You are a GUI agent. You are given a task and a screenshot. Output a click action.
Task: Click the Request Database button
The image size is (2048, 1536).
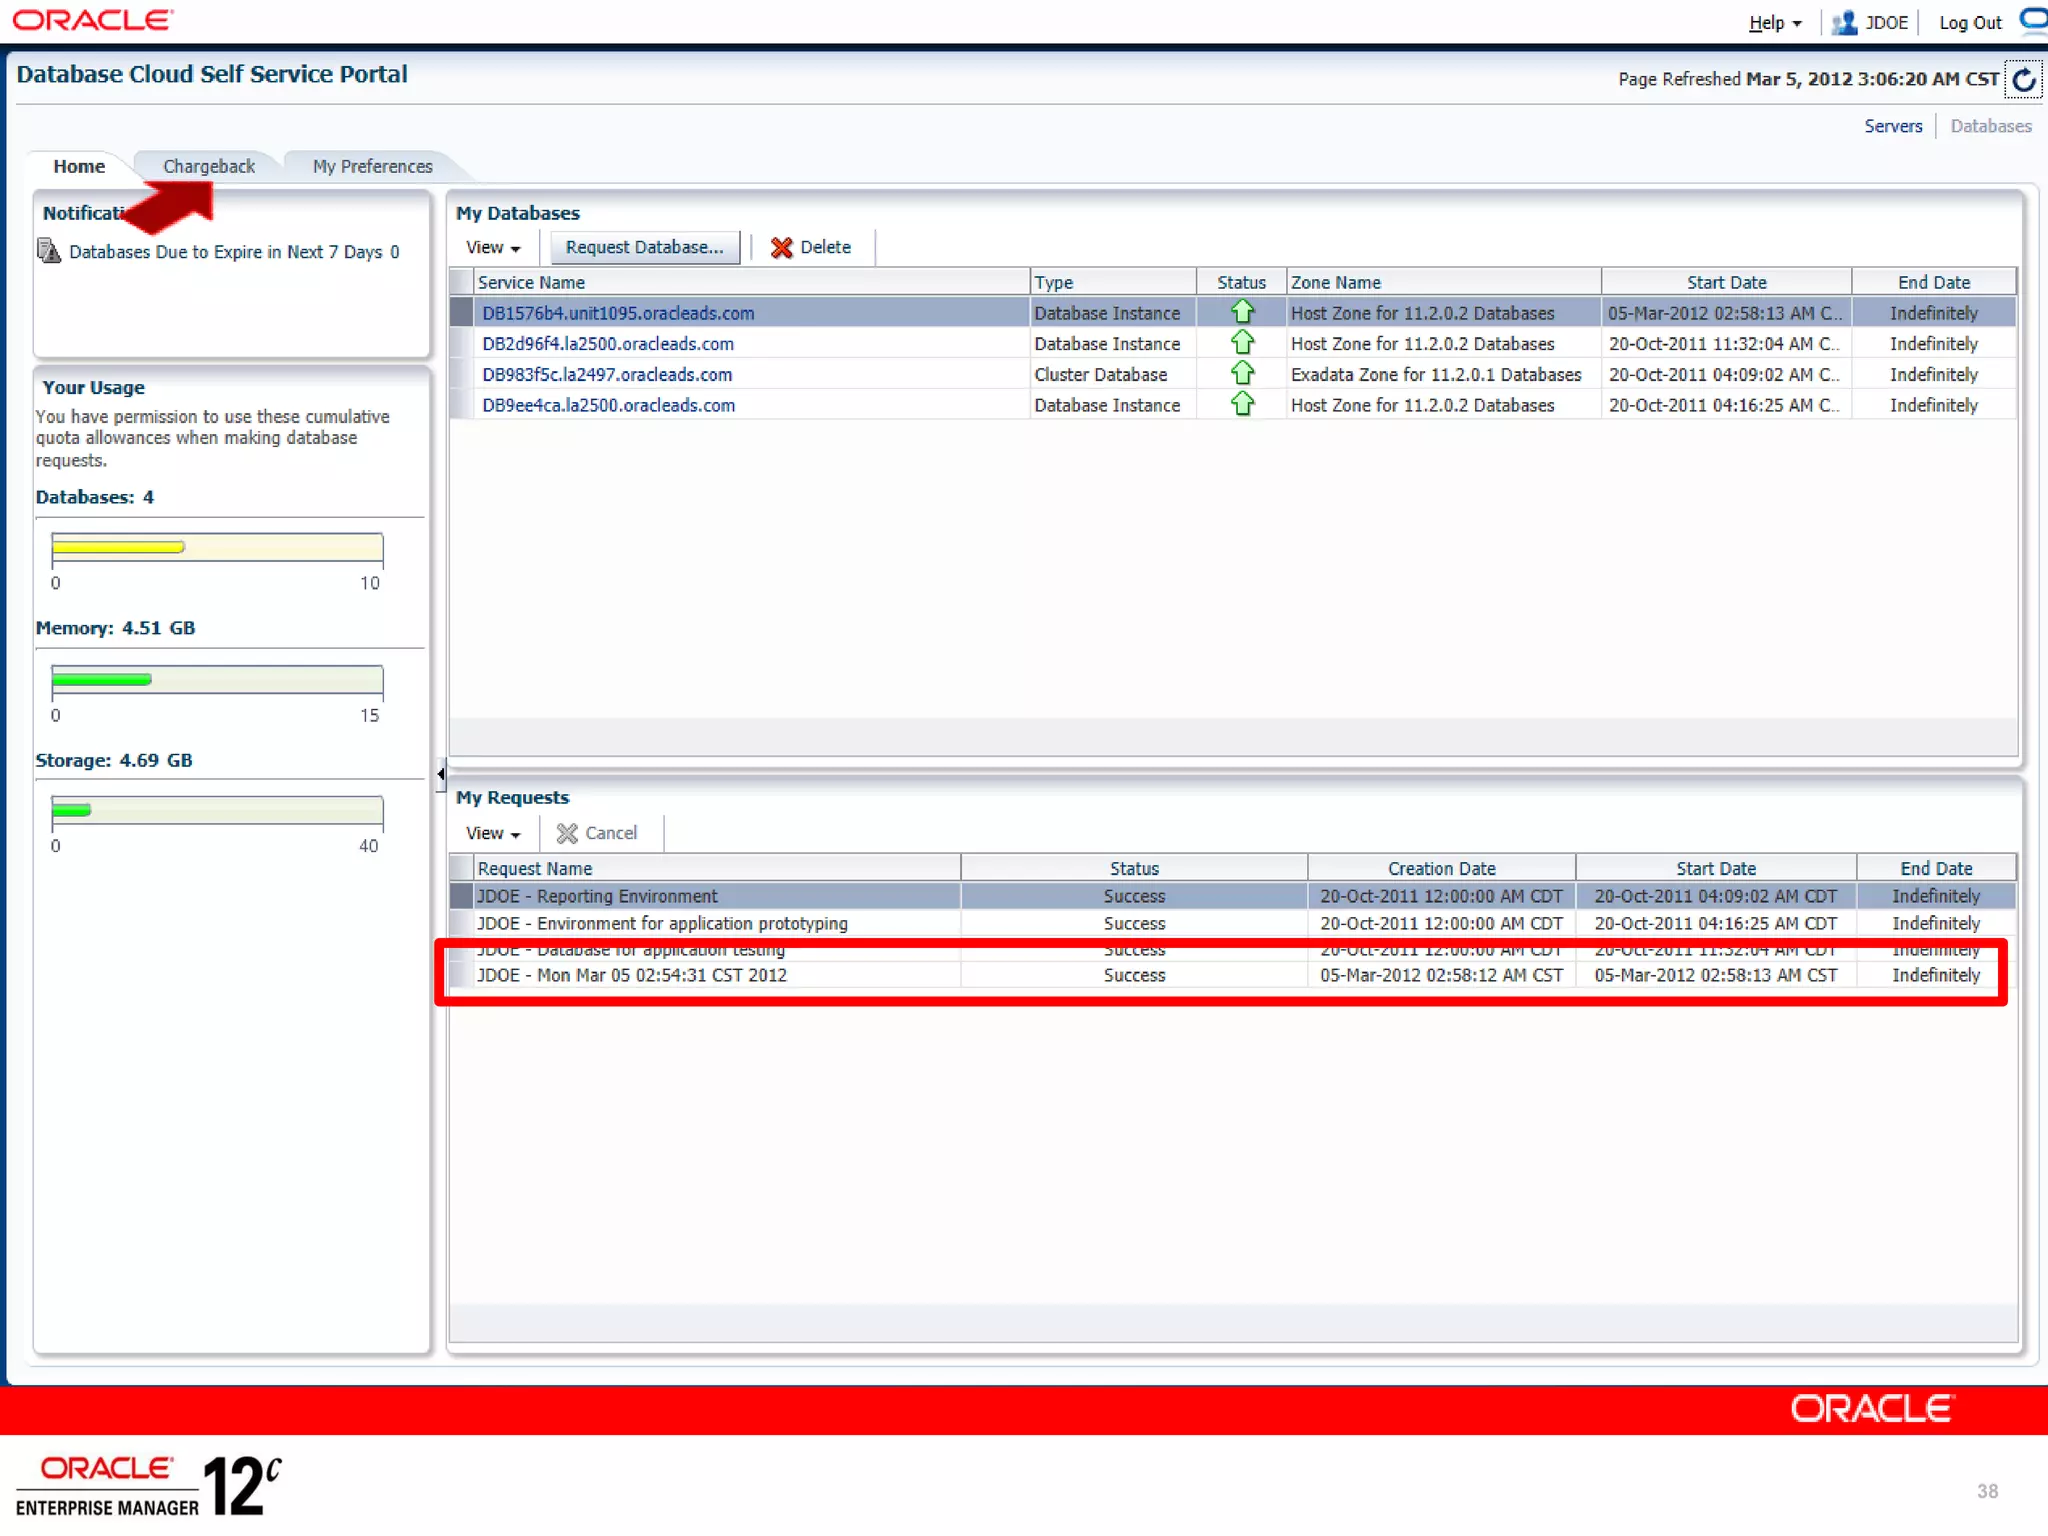click(x=644, y=248)
